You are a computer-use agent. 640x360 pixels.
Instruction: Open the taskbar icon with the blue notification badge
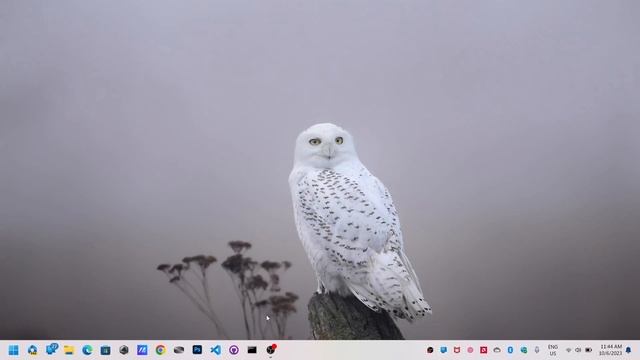pos(51,349)
